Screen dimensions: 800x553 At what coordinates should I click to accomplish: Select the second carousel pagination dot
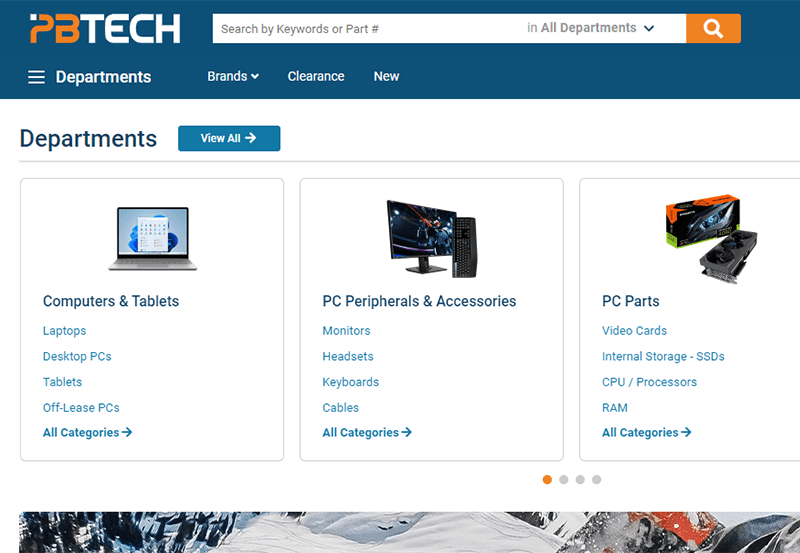point(563,480)
